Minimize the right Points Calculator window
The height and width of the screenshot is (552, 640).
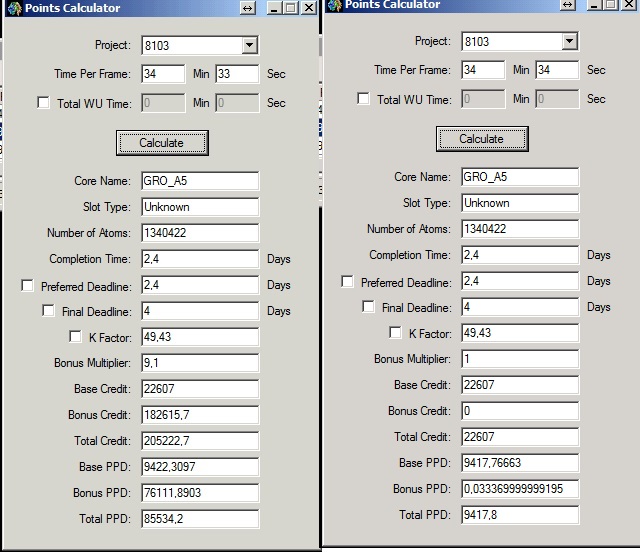594,4
